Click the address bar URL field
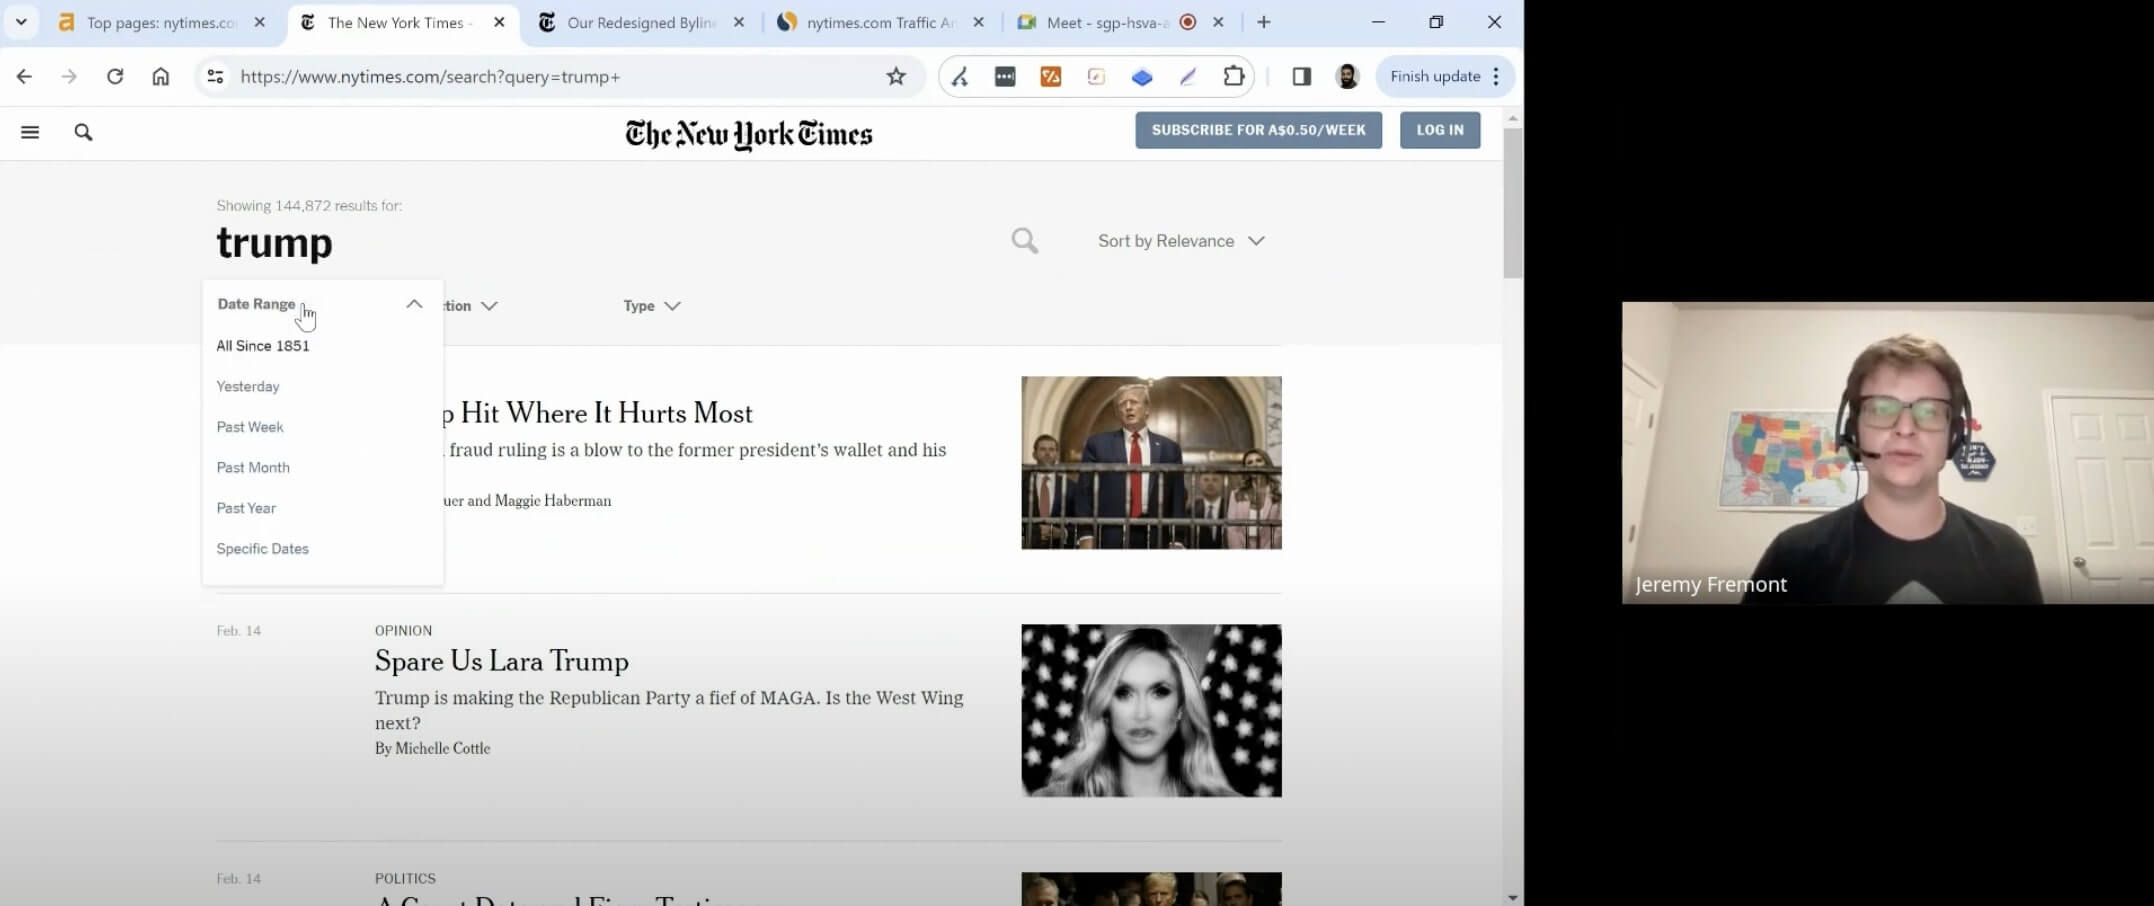 click(x=550, y=76)
